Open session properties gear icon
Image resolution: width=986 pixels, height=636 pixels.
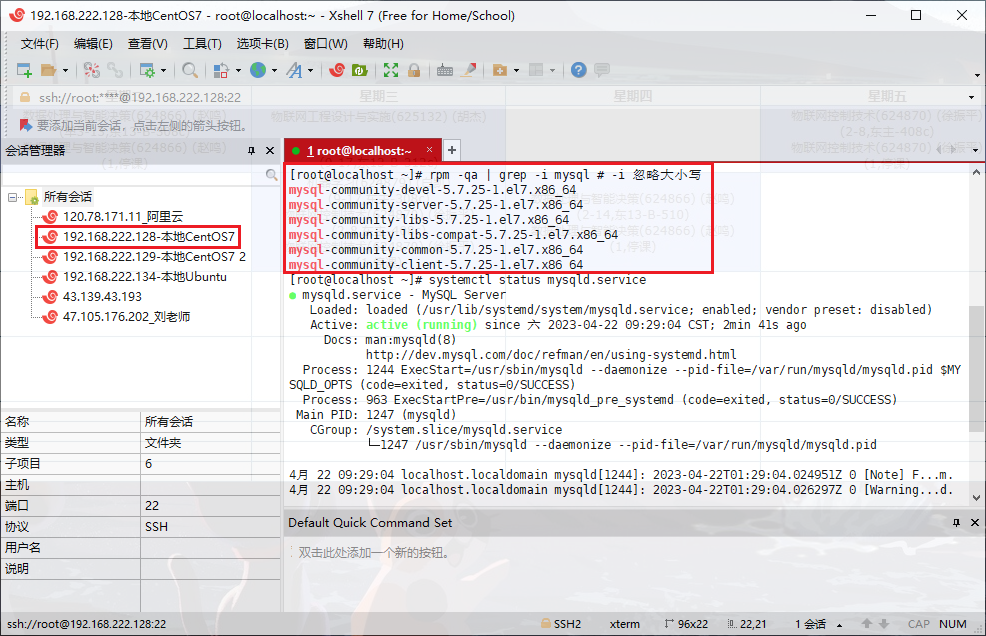pos(147,70)
